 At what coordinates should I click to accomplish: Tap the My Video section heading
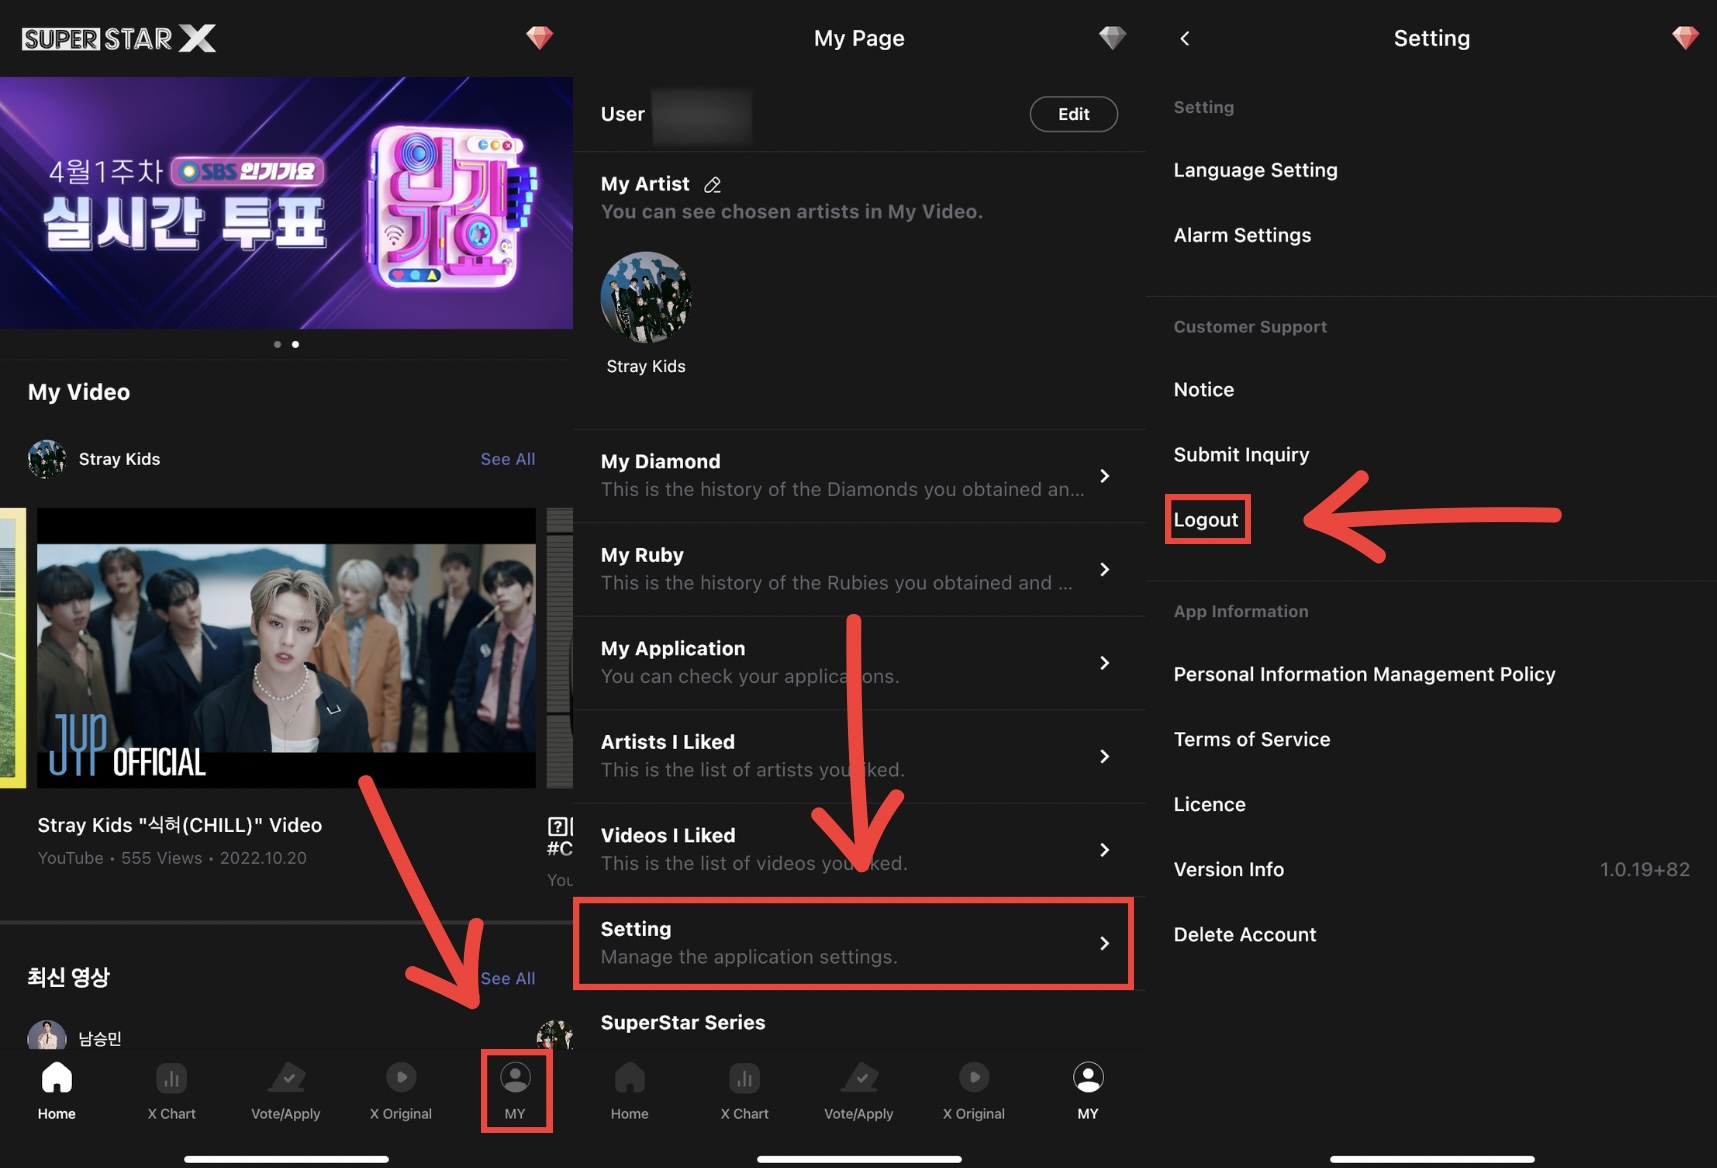(x=79, y=392)
